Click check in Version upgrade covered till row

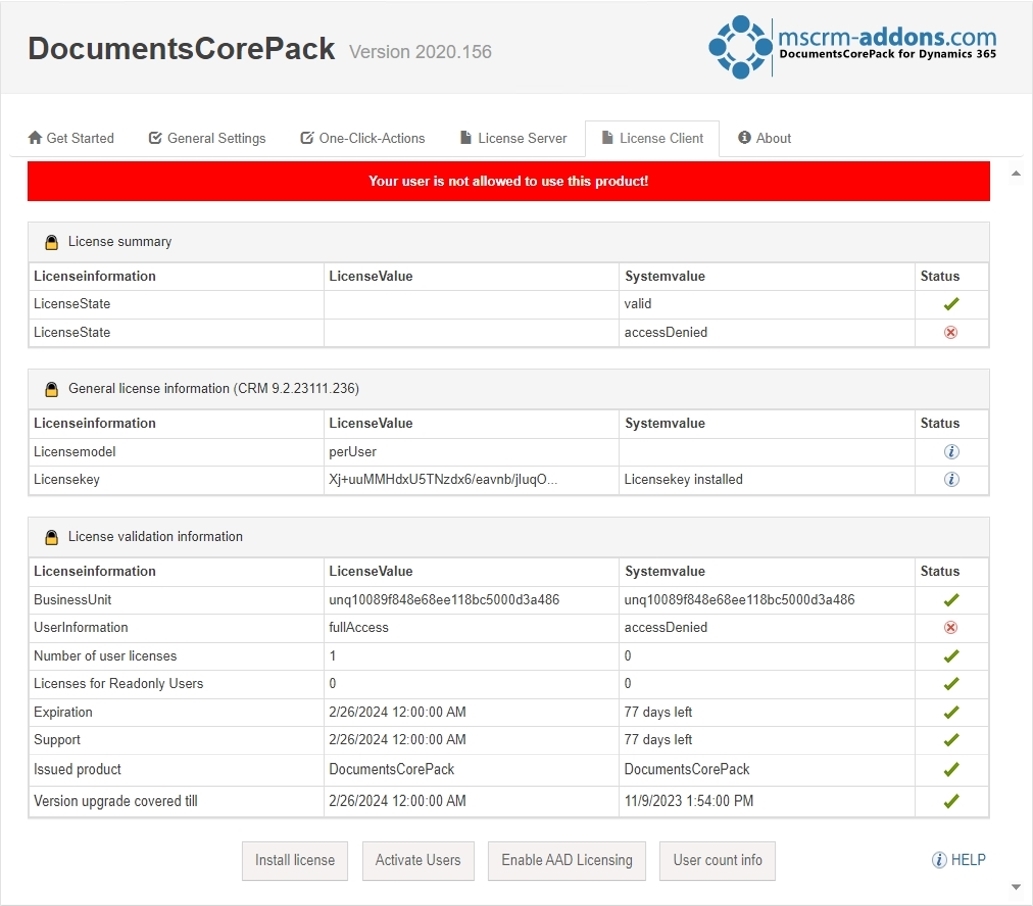[x=951, y=801]
